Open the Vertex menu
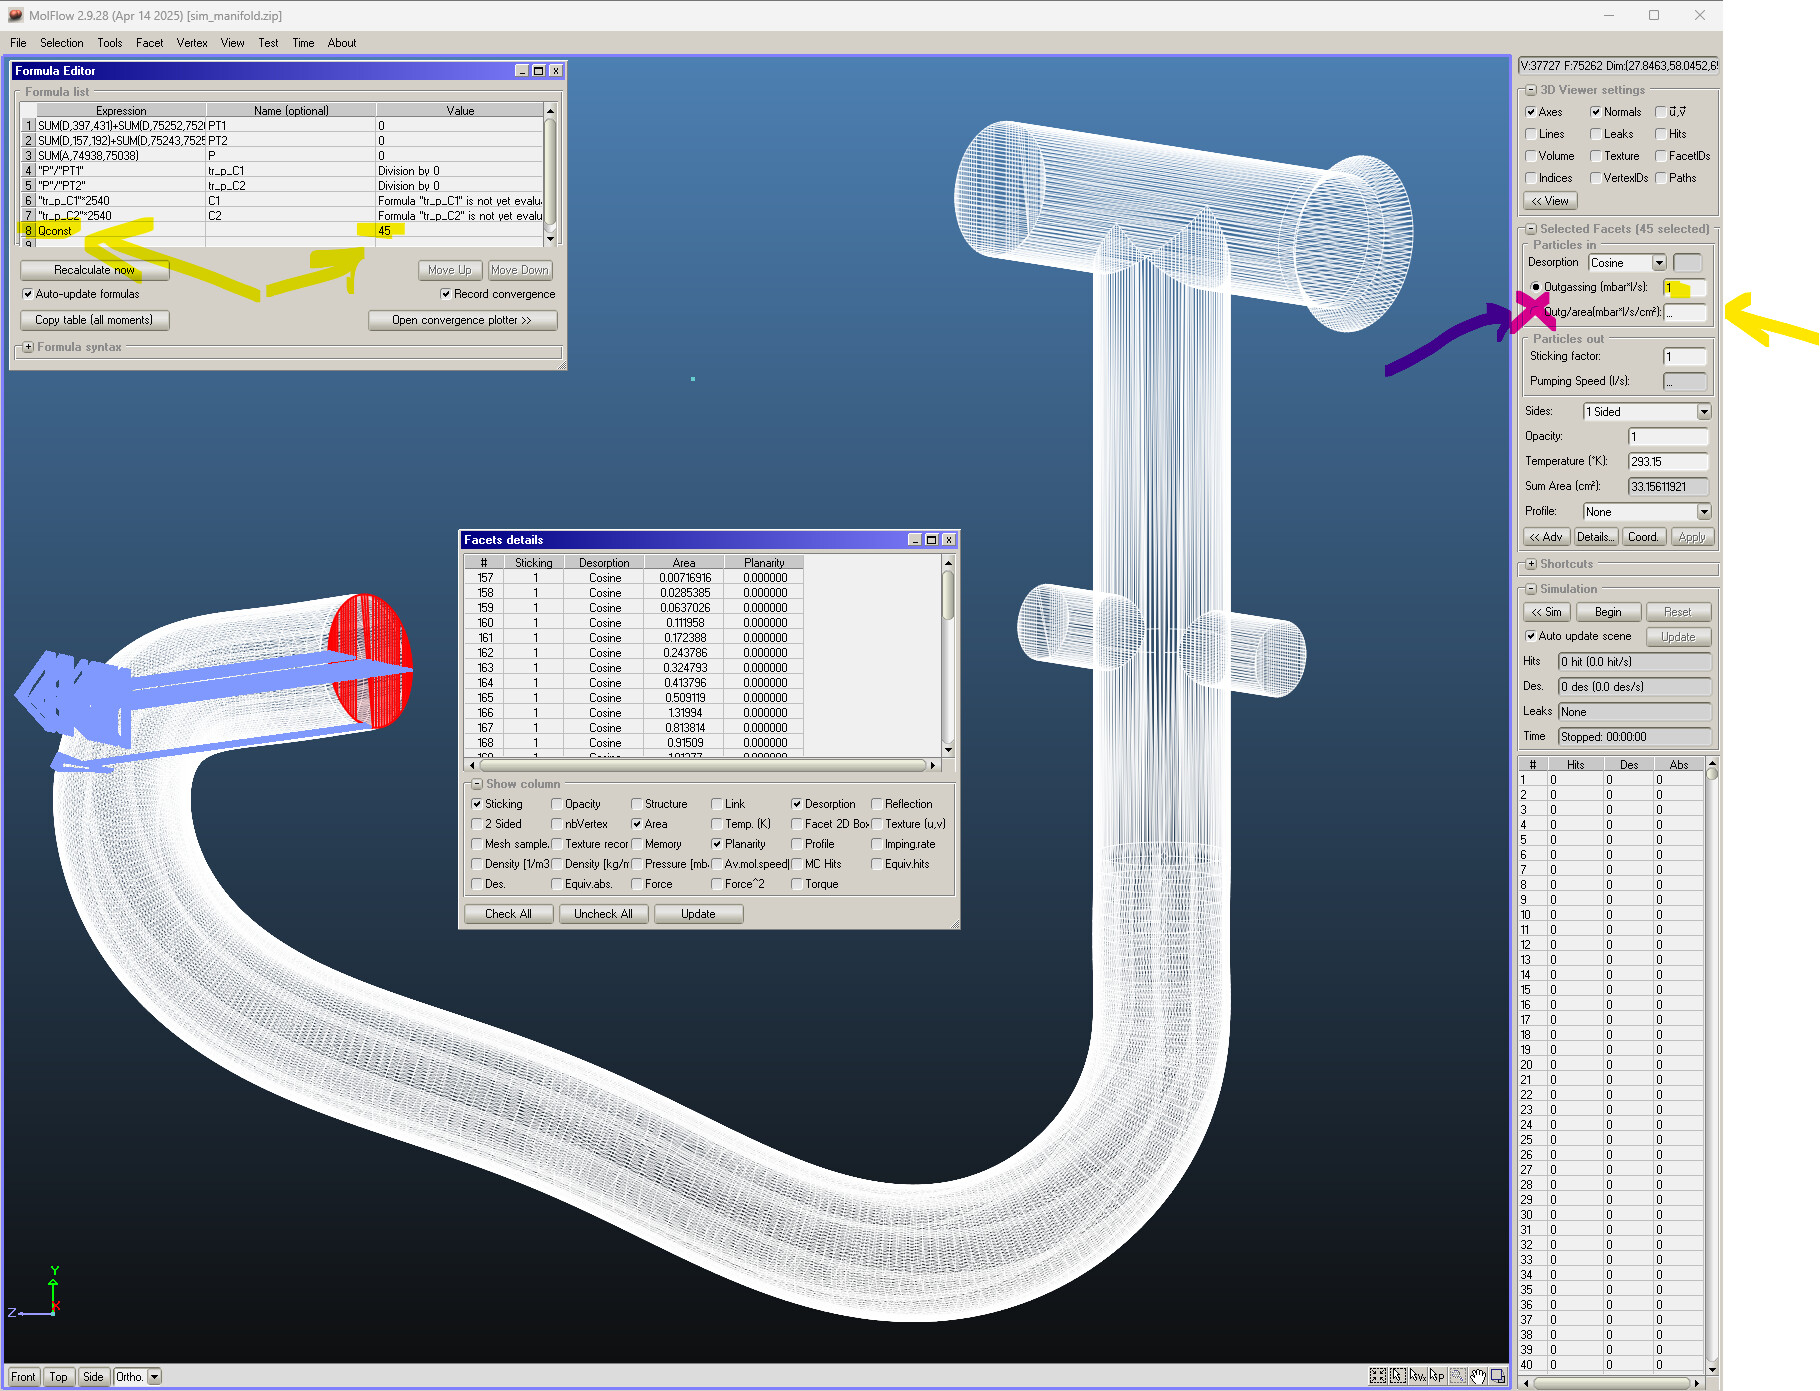The width and height of the screenshot is (1820, 1391). click(x=192, y=43)
